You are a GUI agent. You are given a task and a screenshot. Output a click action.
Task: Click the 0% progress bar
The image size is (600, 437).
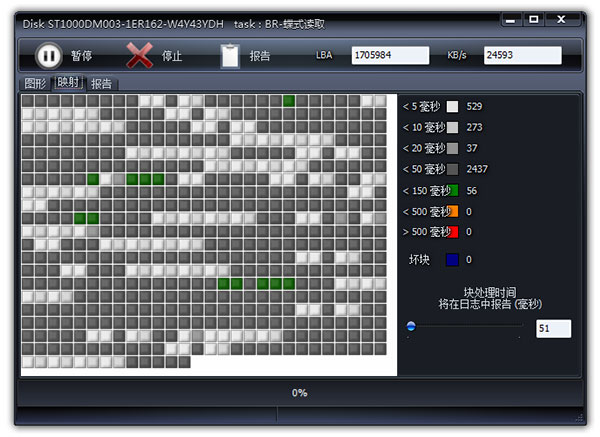coord(299,393)
